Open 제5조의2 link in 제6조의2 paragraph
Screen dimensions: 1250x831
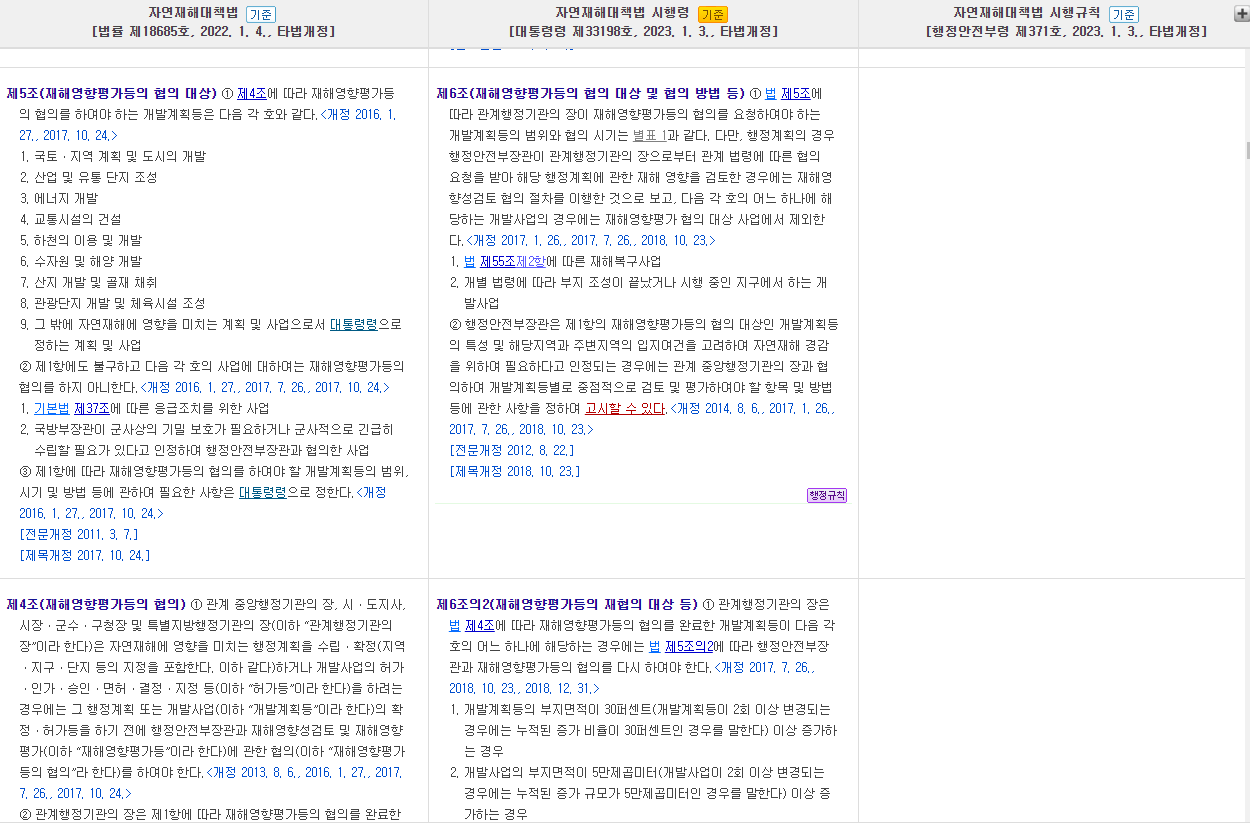[x=689, y=646]
